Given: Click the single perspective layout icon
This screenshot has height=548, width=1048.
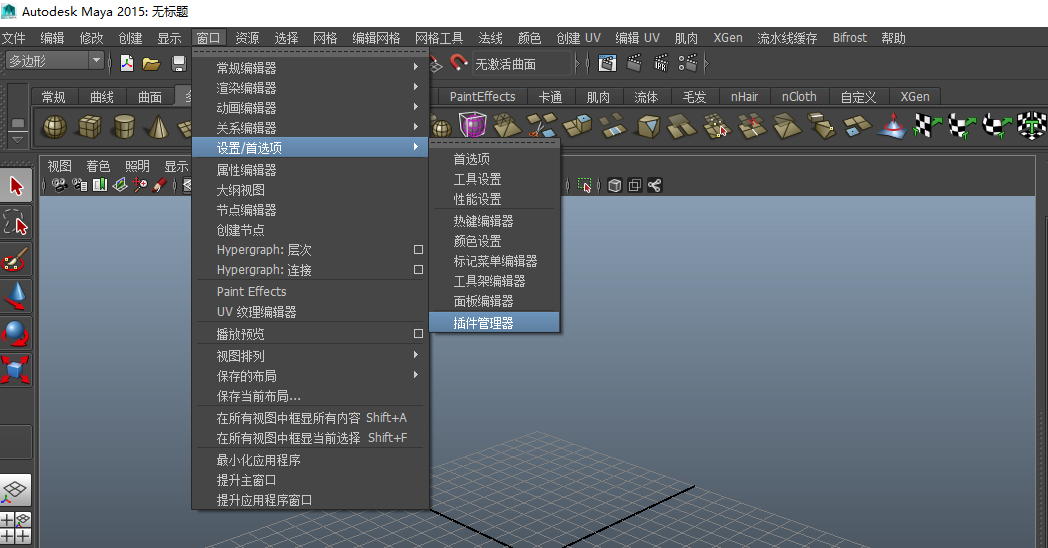Looking at the screenshot, I should pos(15,491).
